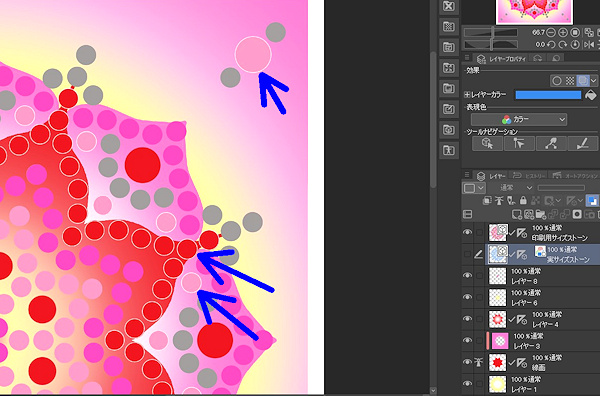This screenshot has height=396, width=600.
Task: Open layer palette hamburger menu
Action: pyautogui.click(x=467, y=175)
